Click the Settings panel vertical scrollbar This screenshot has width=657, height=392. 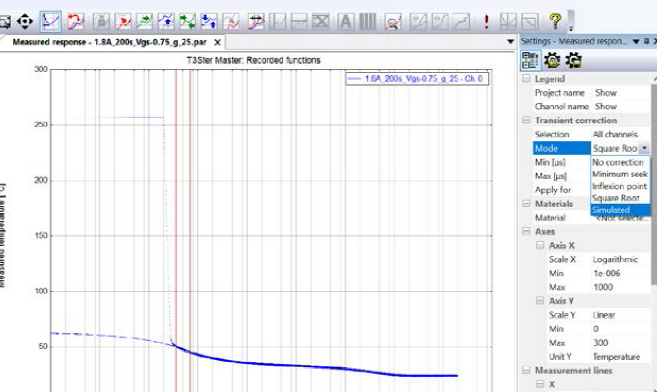654,184
